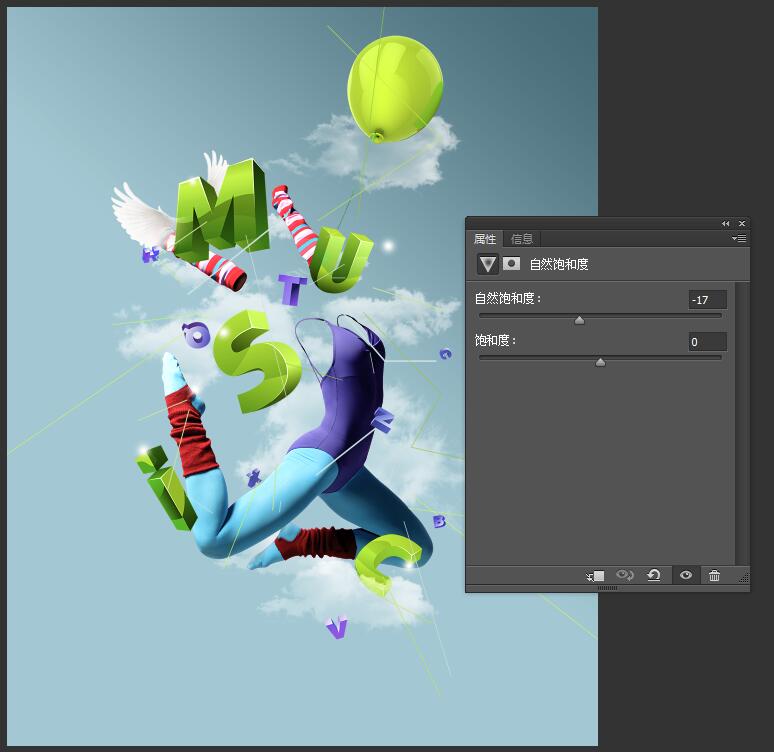Clip adjustment to layer below icon
Image resolution: width=774 pixels, height=752 pixels.
tap(595, 576)
